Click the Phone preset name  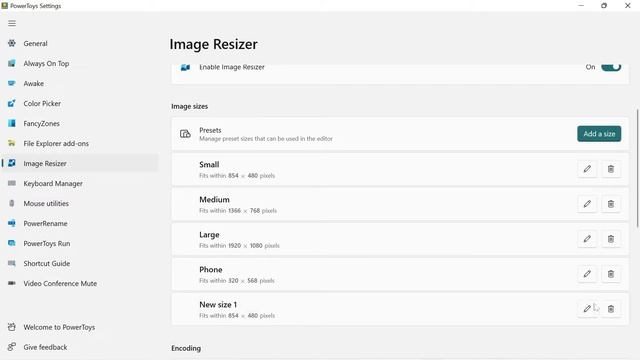(x=211, y=269)
